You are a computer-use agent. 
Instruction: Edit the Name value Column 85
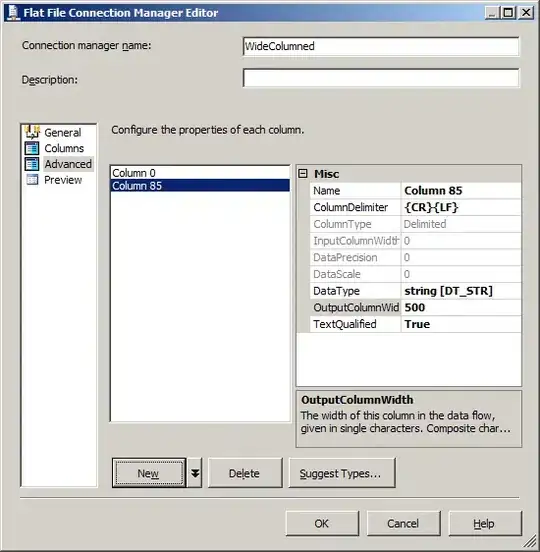pos(461,190)
